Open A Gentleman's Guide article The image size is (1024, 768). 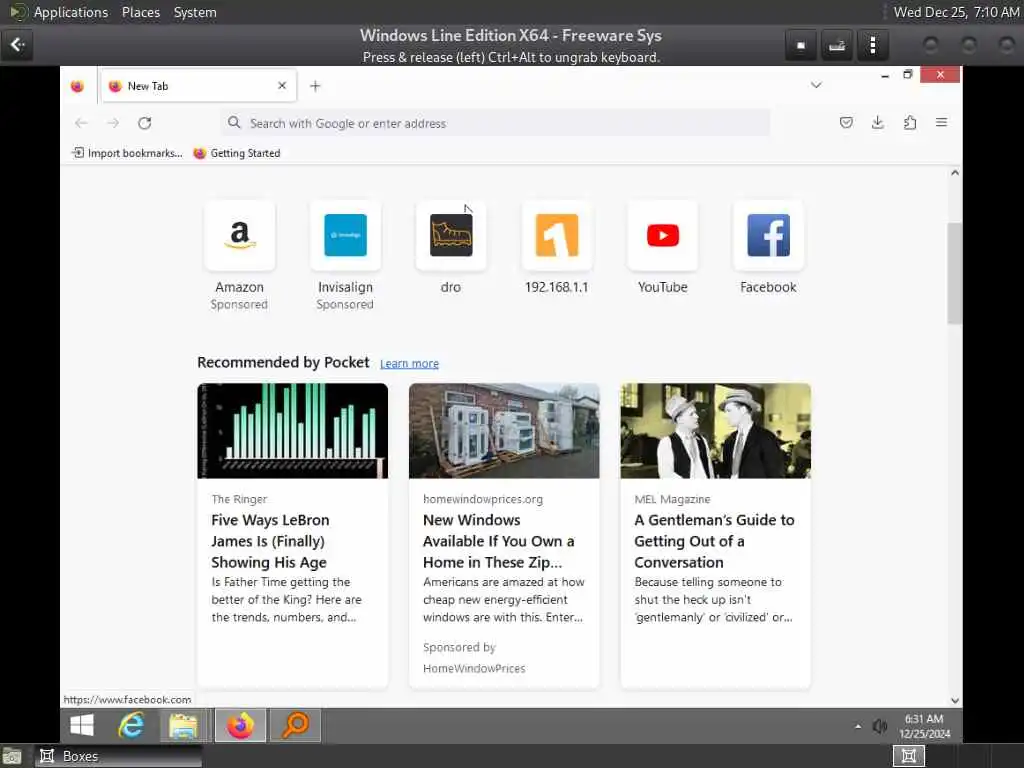click(x=714, y=541)
